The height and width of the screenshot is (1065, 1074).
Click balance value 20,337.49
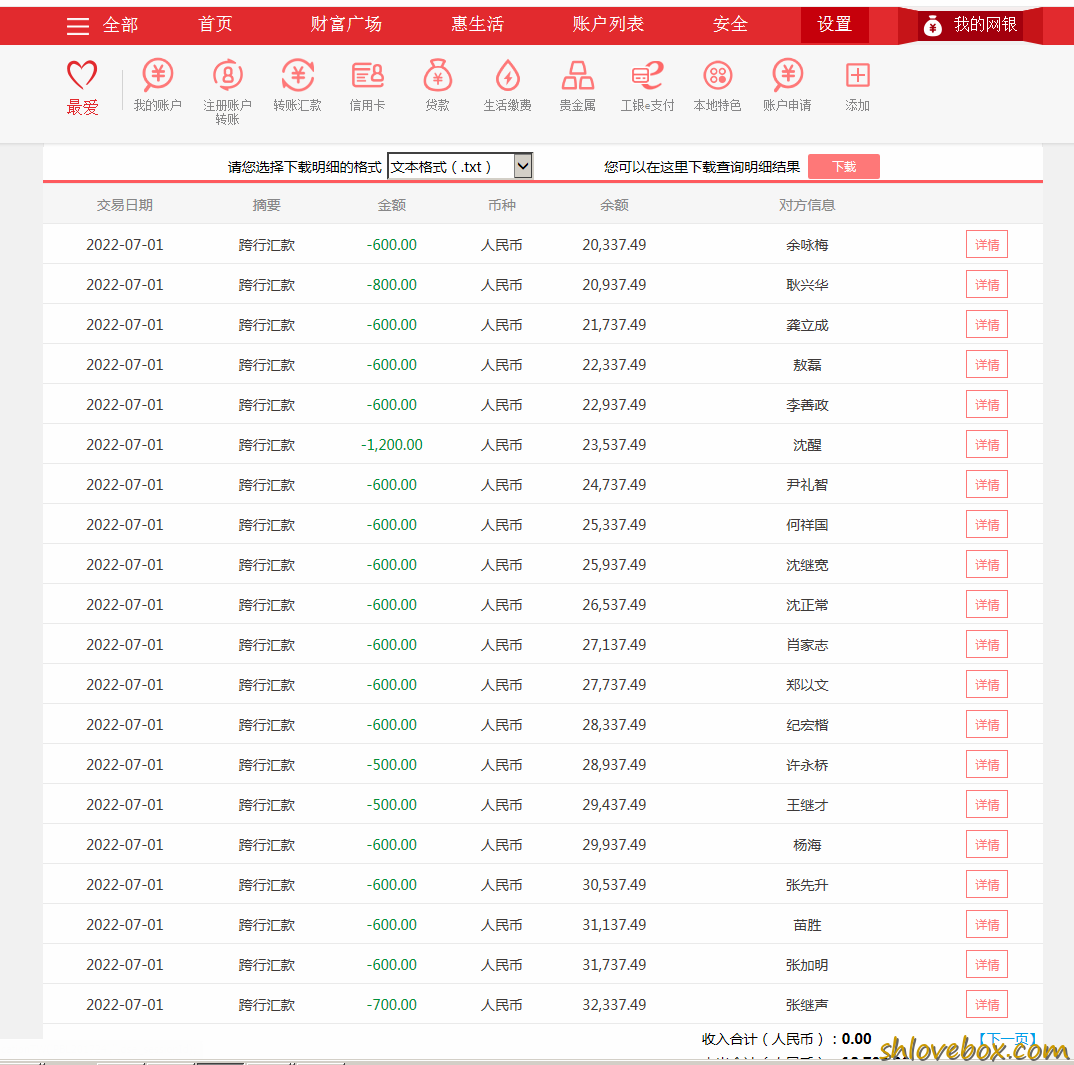614,245
